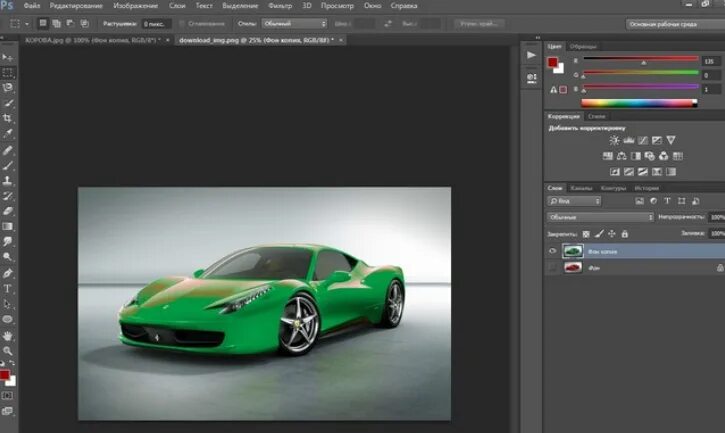Toggle lock position for layer
Image resolution: width=725 pixels, height=433 pixels.
pyautogui.click(x=612, y=234)
